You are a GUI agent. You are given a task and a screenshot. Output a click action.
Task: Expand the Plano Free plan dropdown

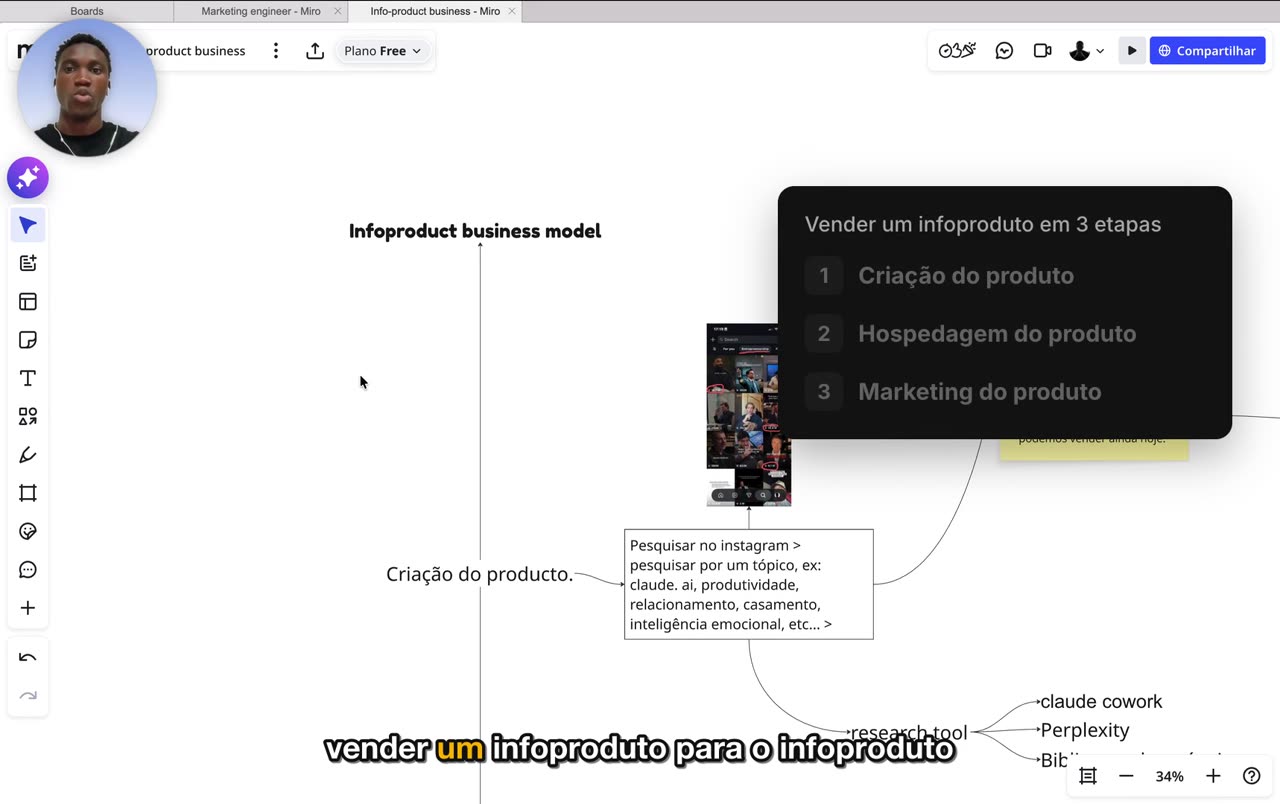coord(383,51)
